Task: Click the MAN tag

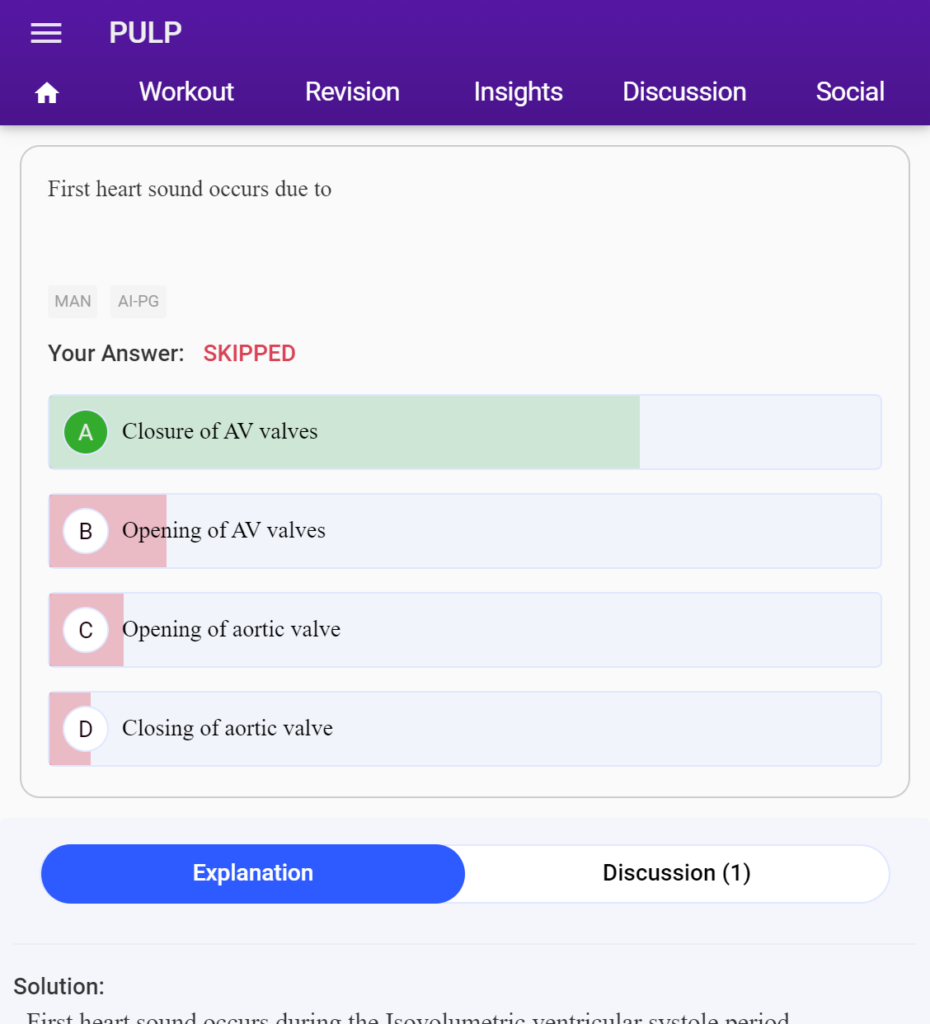Action: tap(72, 301)
